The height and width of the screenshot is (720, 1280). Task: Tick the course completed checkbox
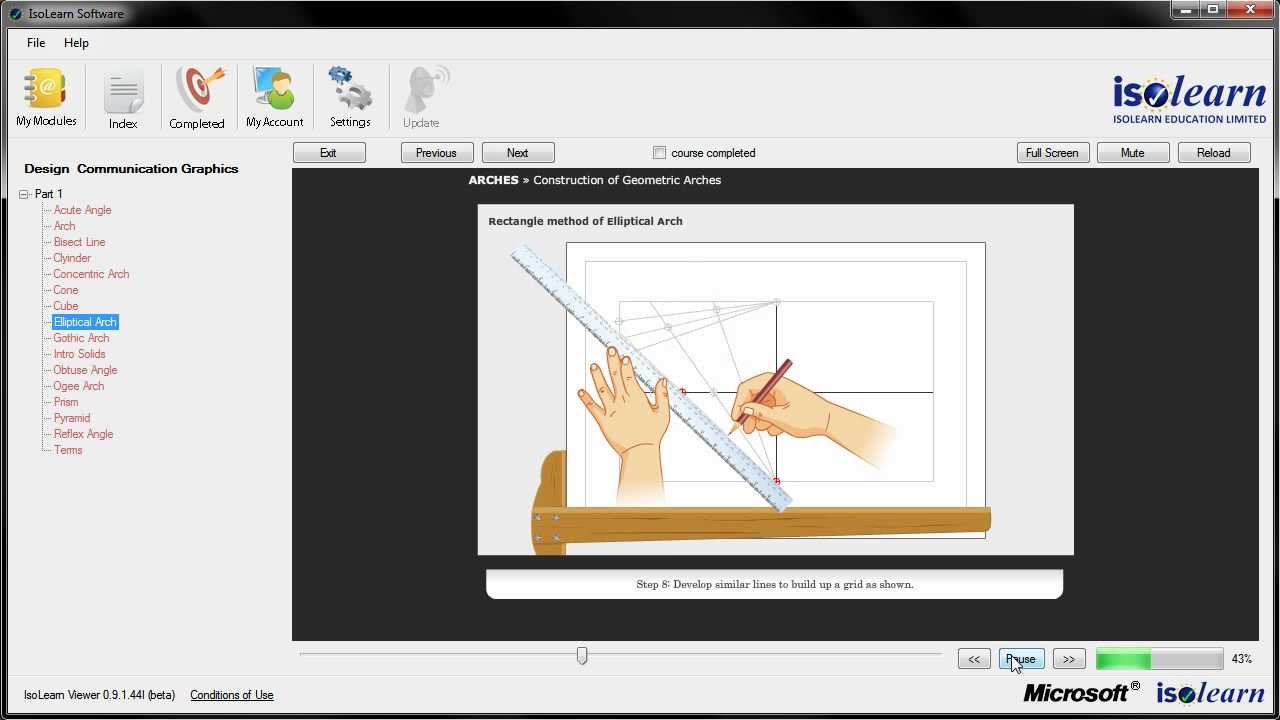(x=659, y=153)
